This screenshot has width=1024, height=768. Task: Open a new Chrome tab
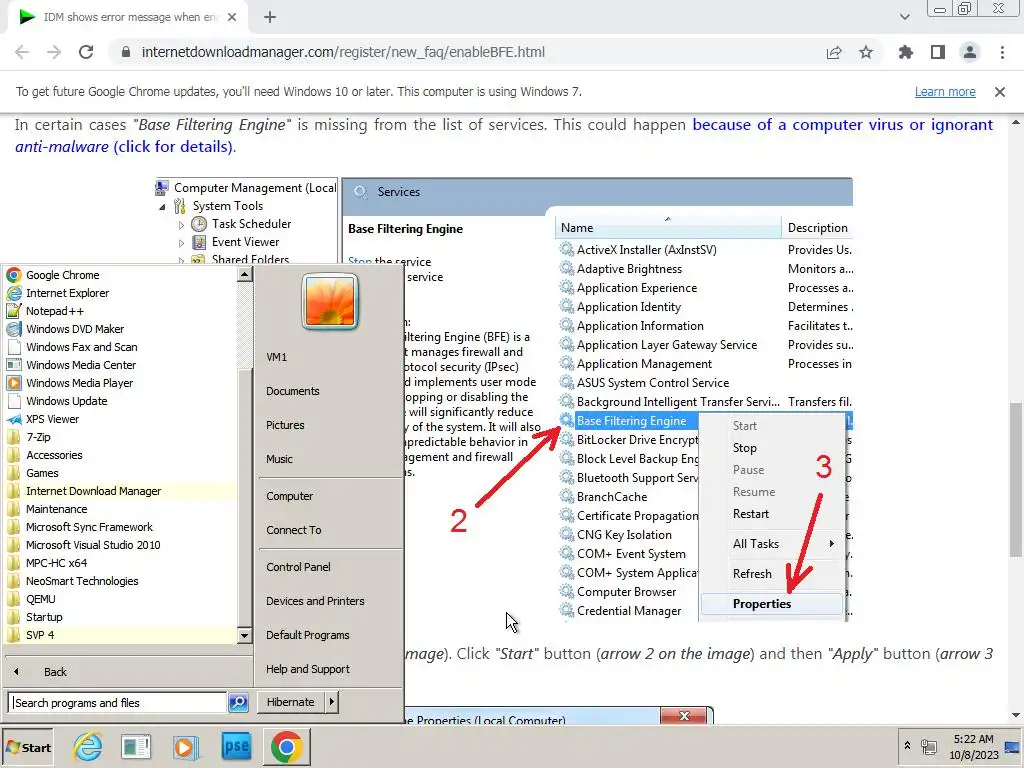[x=270, y=17]
